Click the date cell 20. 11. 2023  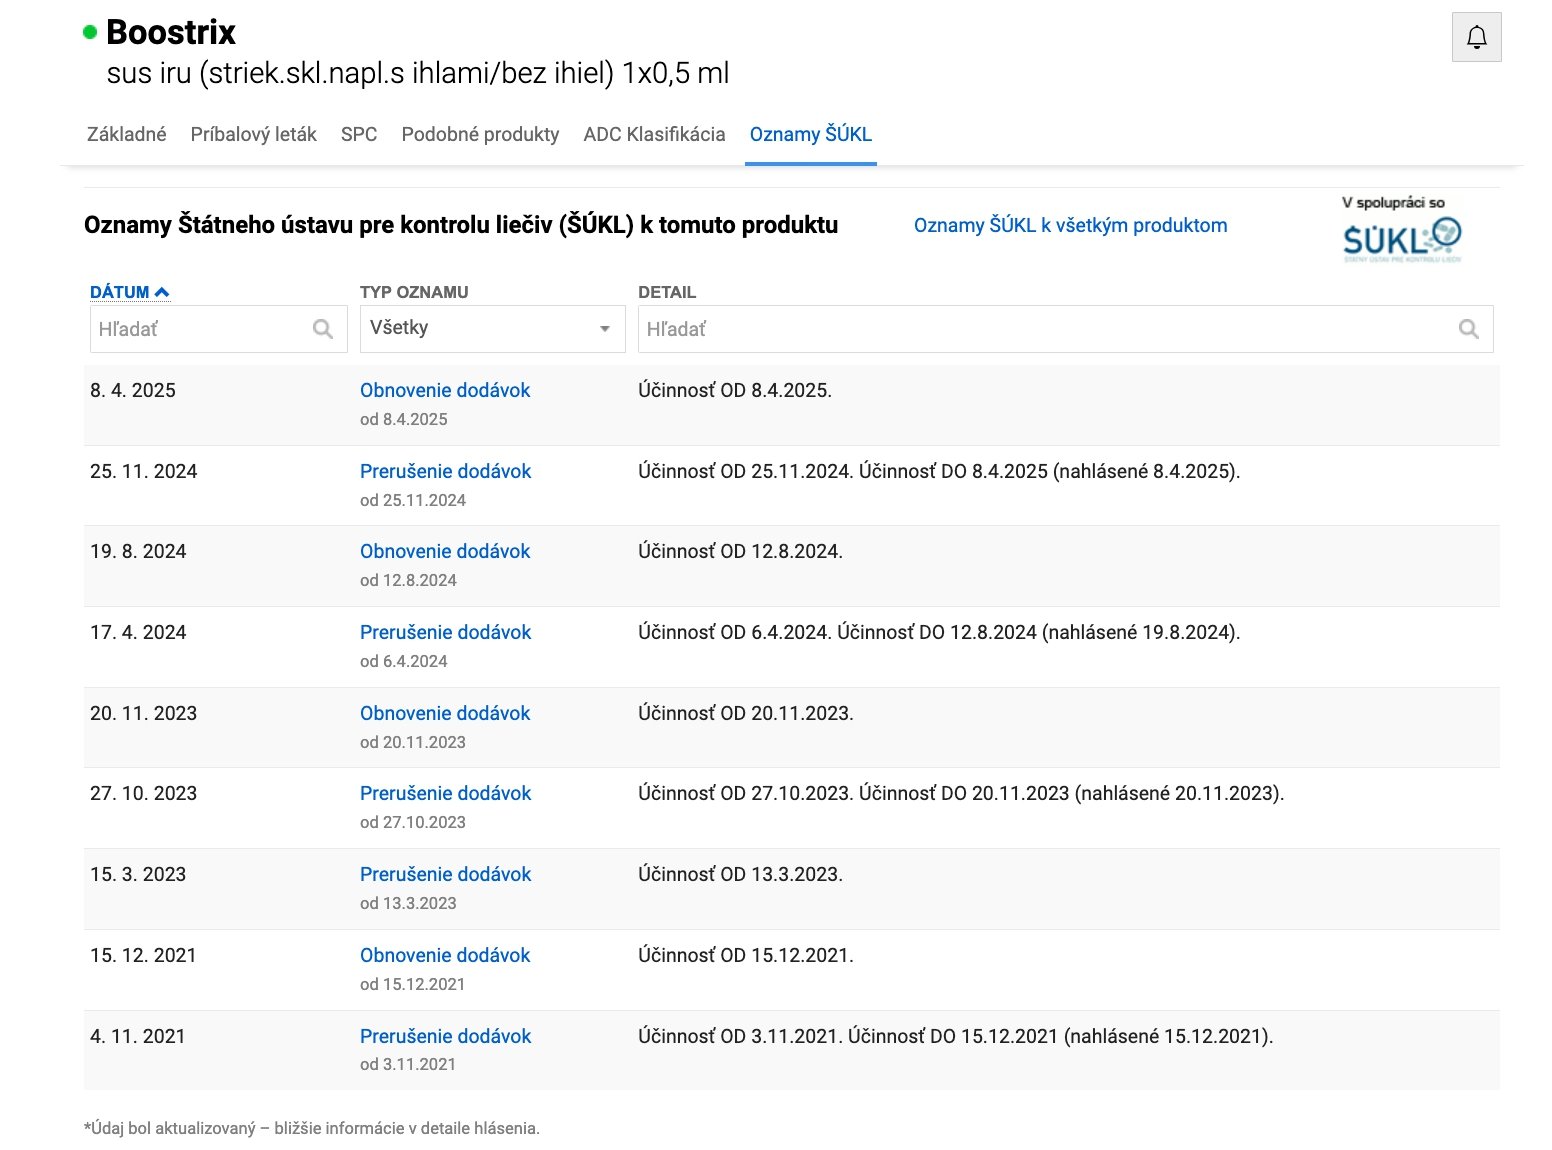click(x=144, y=713)
